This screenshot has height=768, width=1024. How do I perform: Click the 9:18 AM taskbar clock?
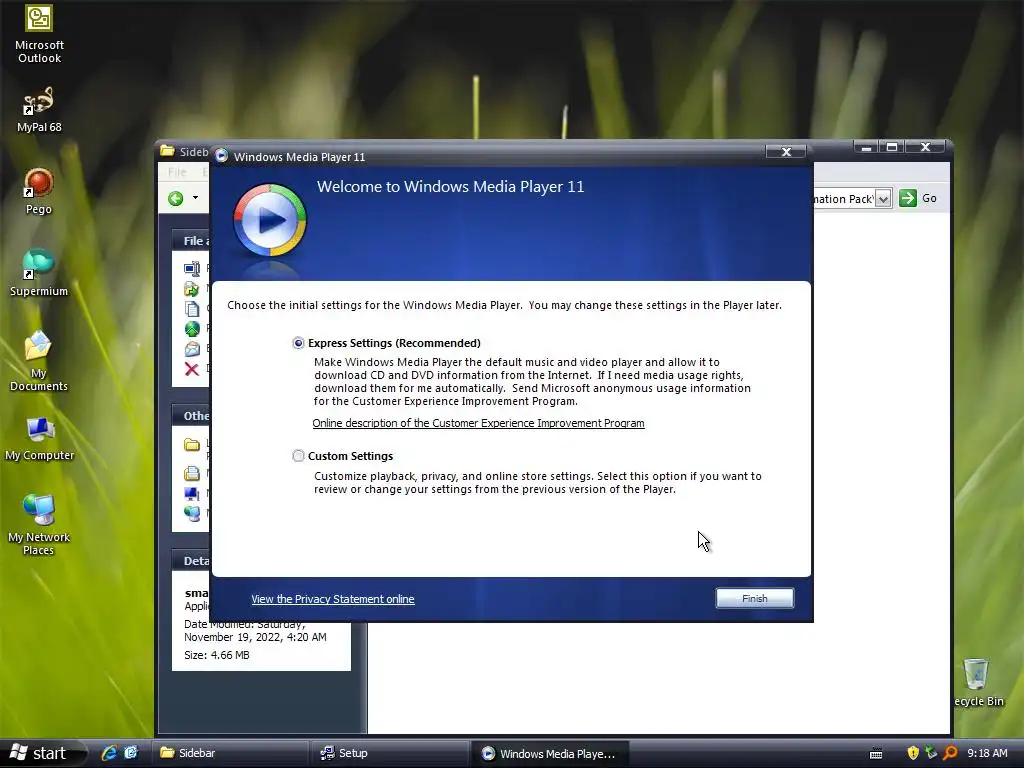987,753
